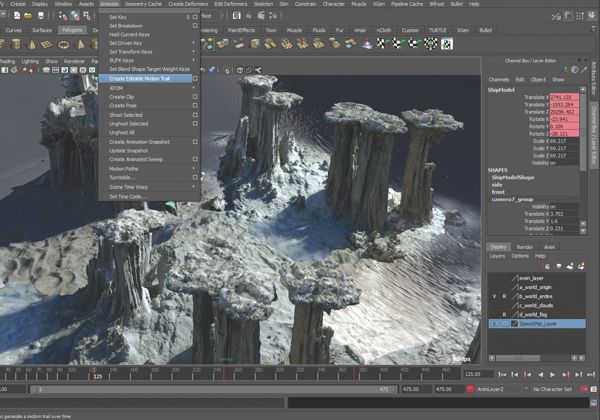Play the animation forwards
The height and width of the screenshot is (420, 600).
[552, 374]
